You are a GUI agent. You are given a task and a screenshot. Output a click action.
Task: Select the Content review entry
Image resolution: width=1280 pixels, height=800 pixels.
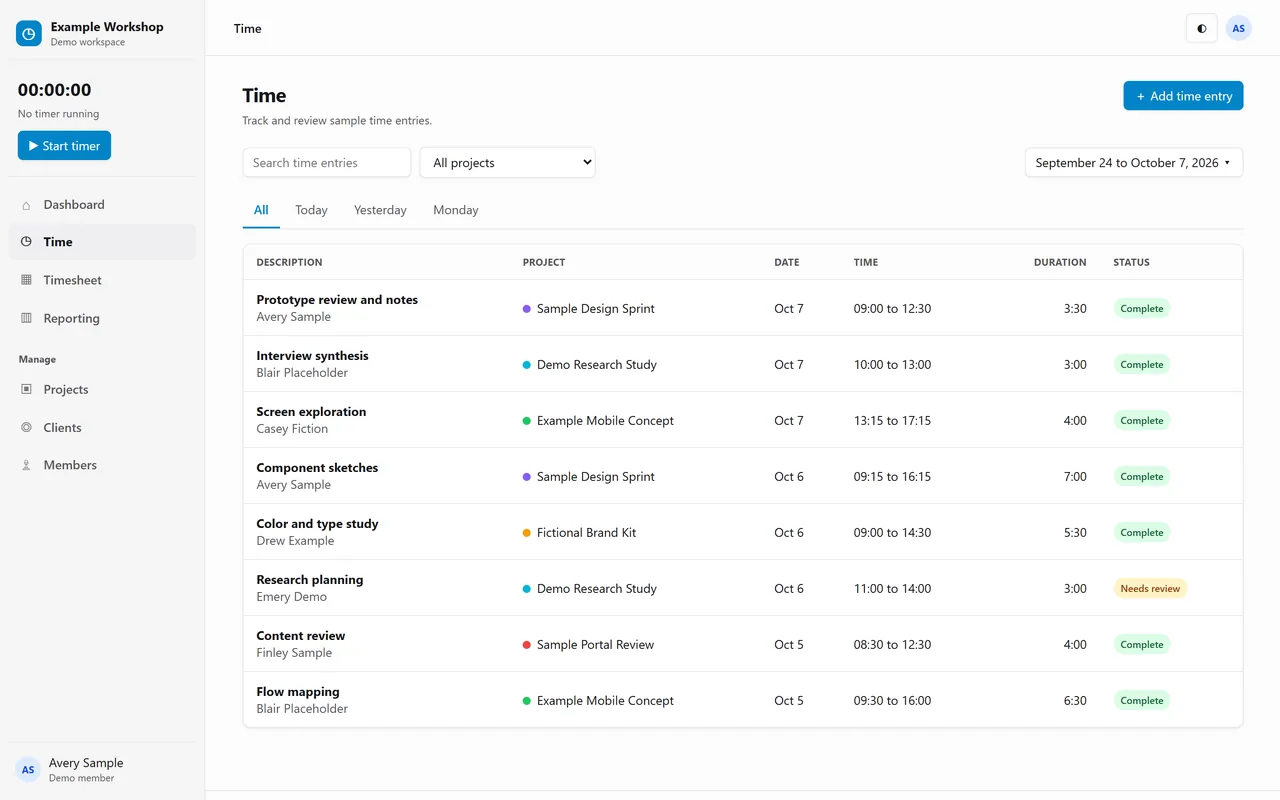(301, 636)
